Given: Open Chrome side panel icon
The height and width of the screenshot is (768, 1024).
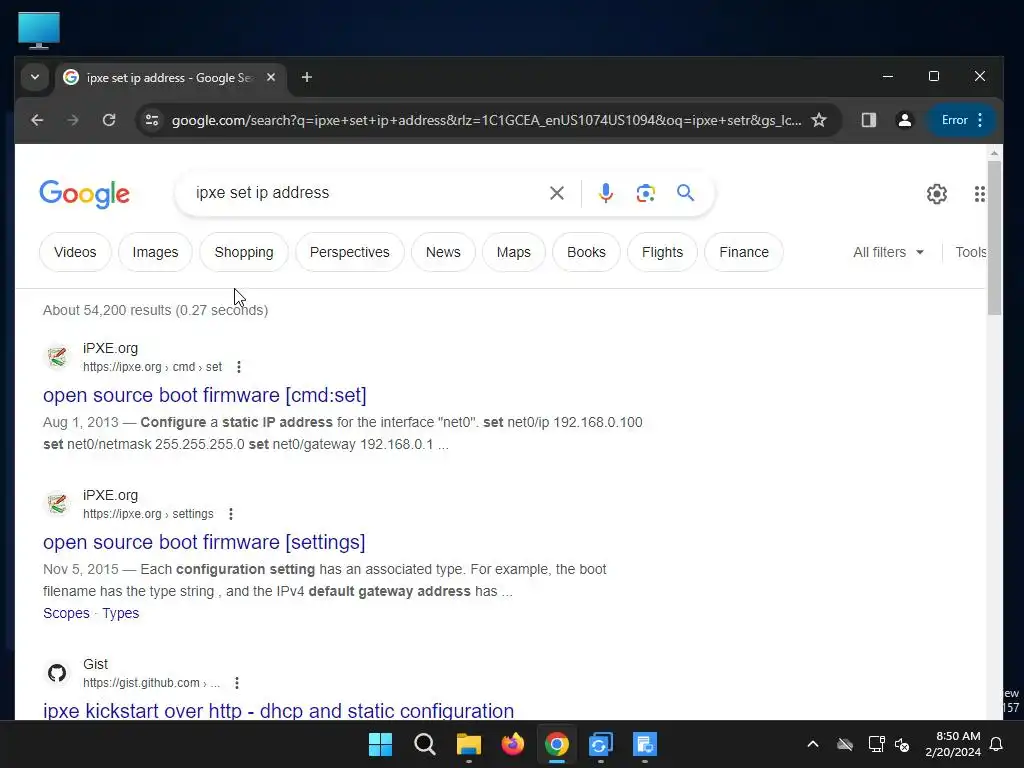Looking at the screenshot, I should (x=869, y=120).
